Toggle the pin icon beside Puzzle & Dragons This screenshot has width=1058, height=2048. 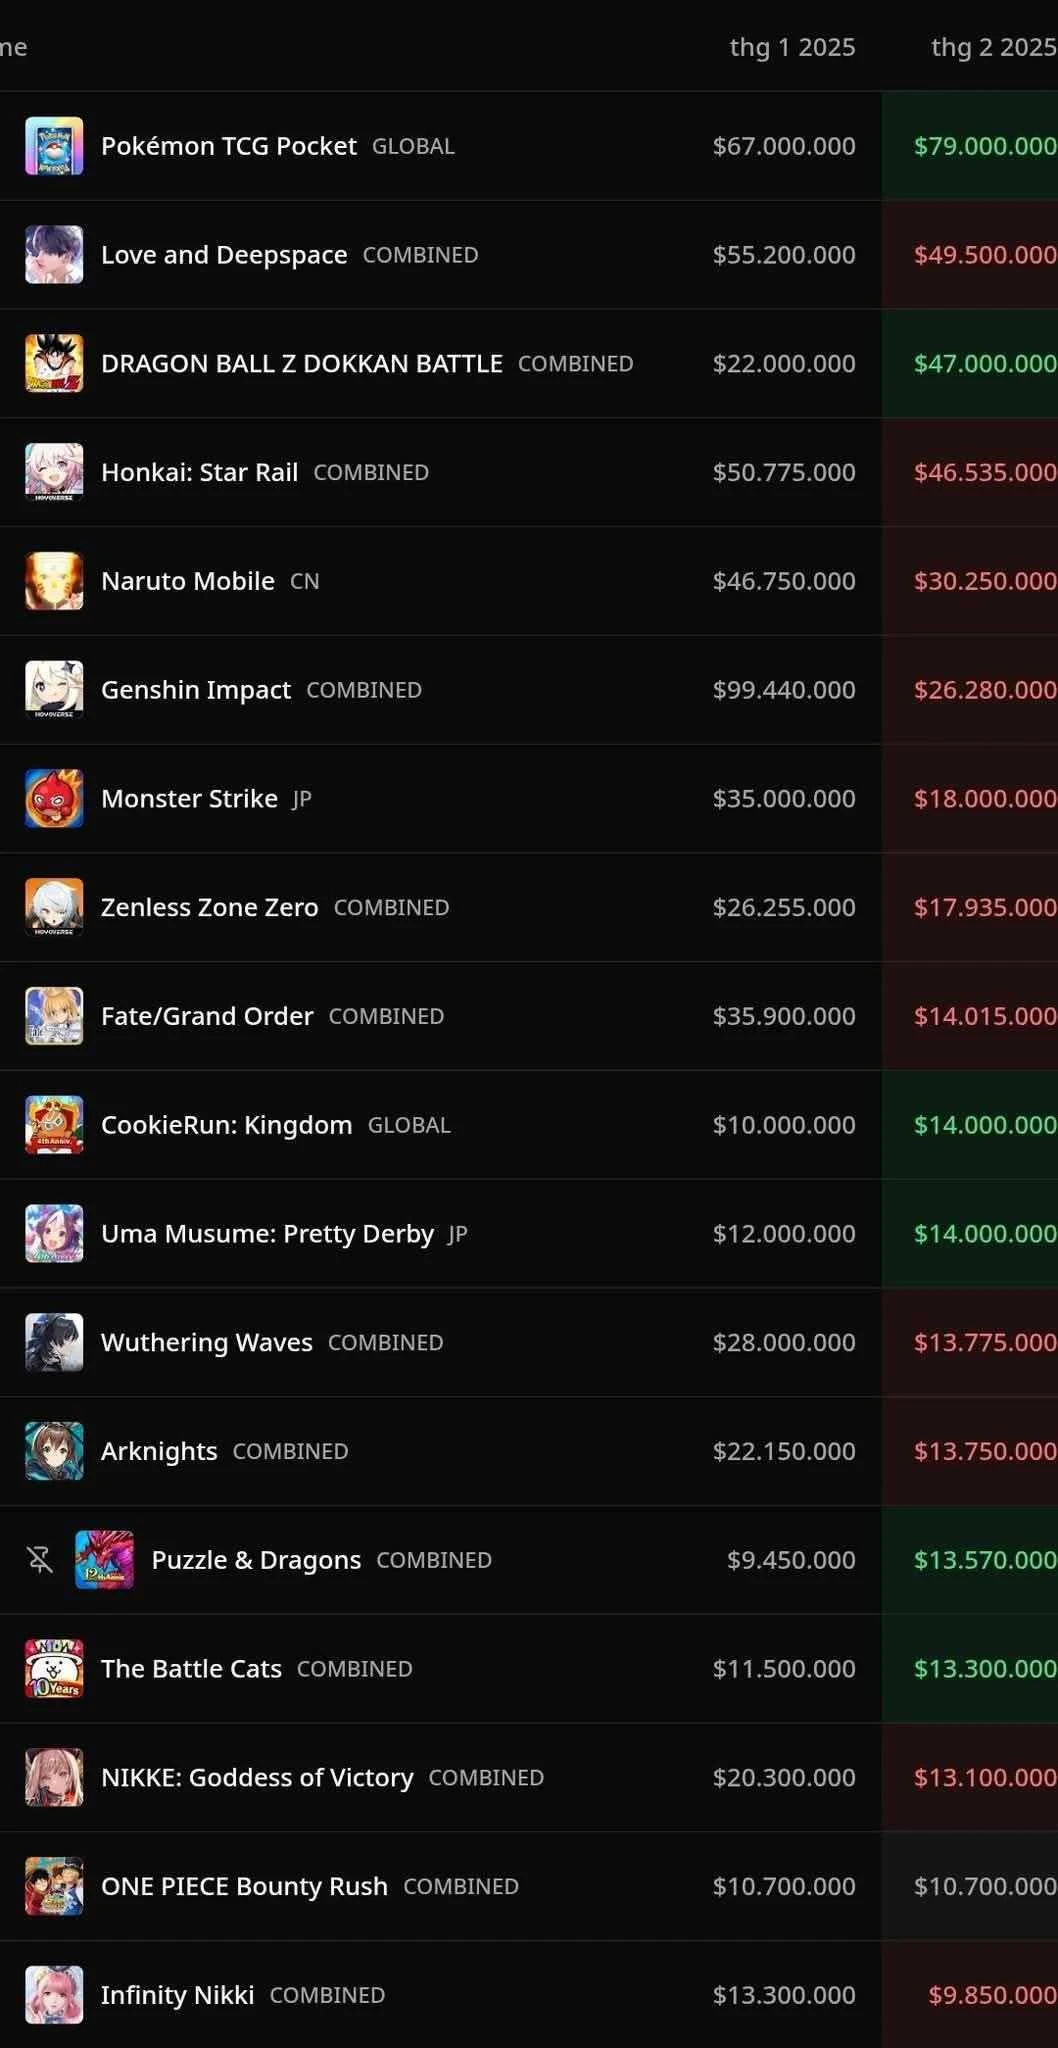click(40, 1560)
